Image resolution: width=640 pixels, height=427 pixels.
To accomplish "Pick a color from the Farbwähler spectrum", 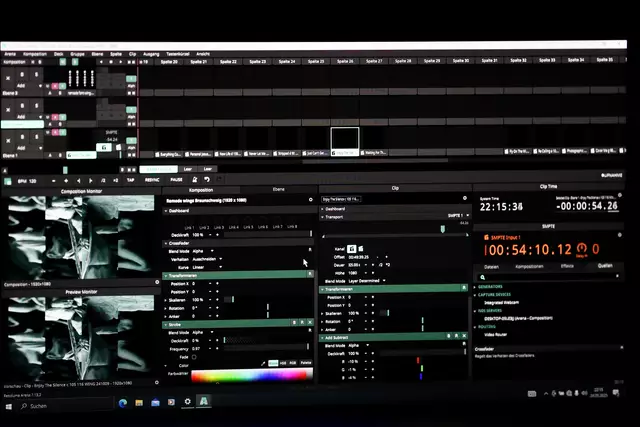I will click(x=250, y=376).
